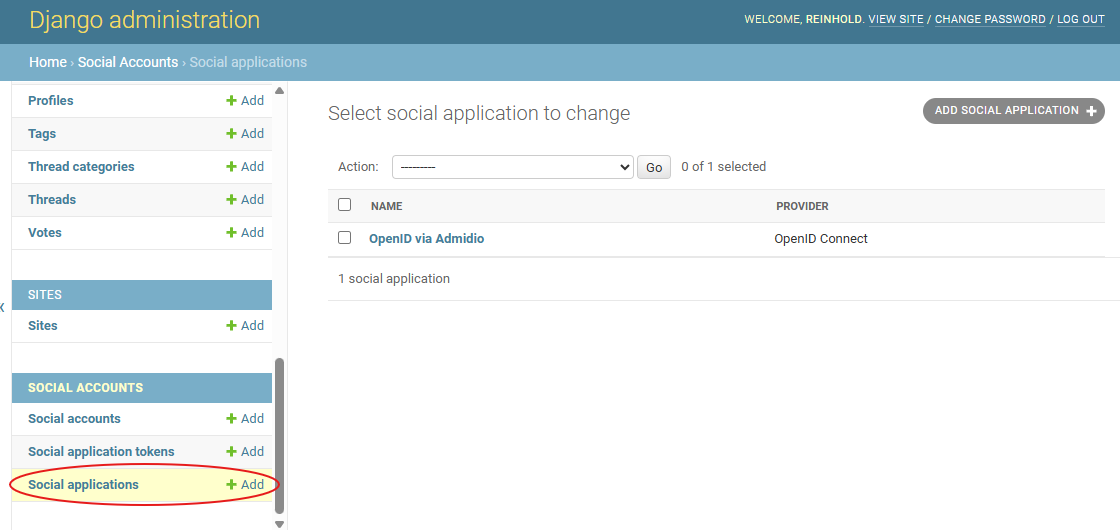Sort the table by the Name column header
Screen dimensions: 1120x530
(x=386, y=206)
